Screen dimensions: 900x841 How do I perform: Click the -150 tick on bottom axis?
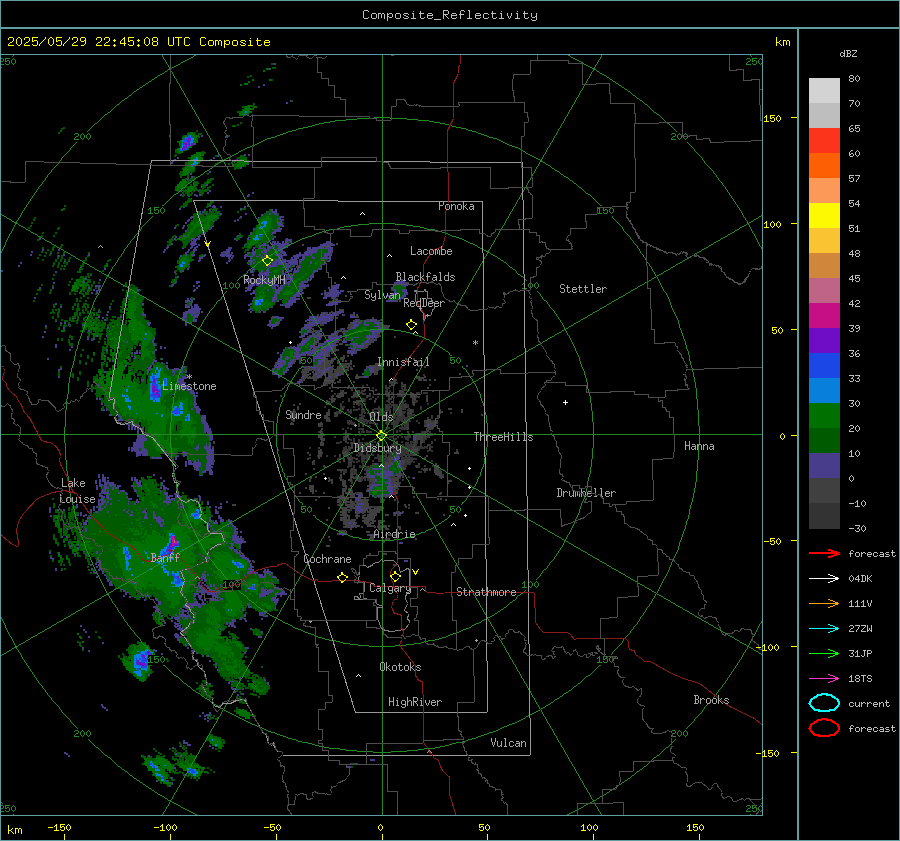tap(59, 827)
